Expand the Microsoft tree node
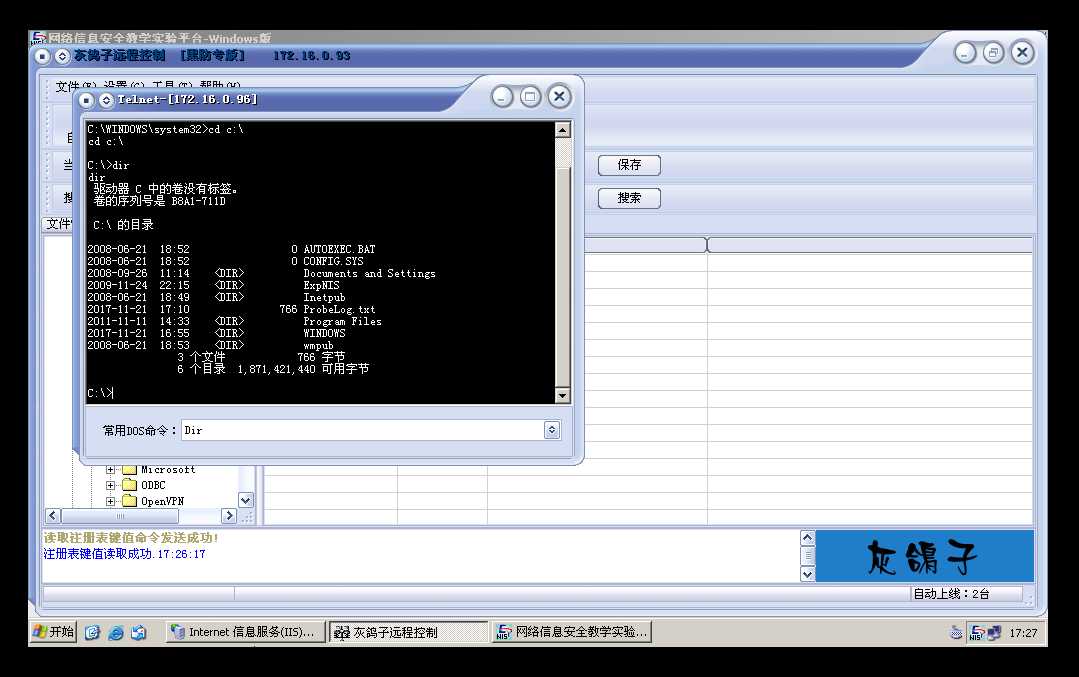1079x677 pixels. coord(110,470)
